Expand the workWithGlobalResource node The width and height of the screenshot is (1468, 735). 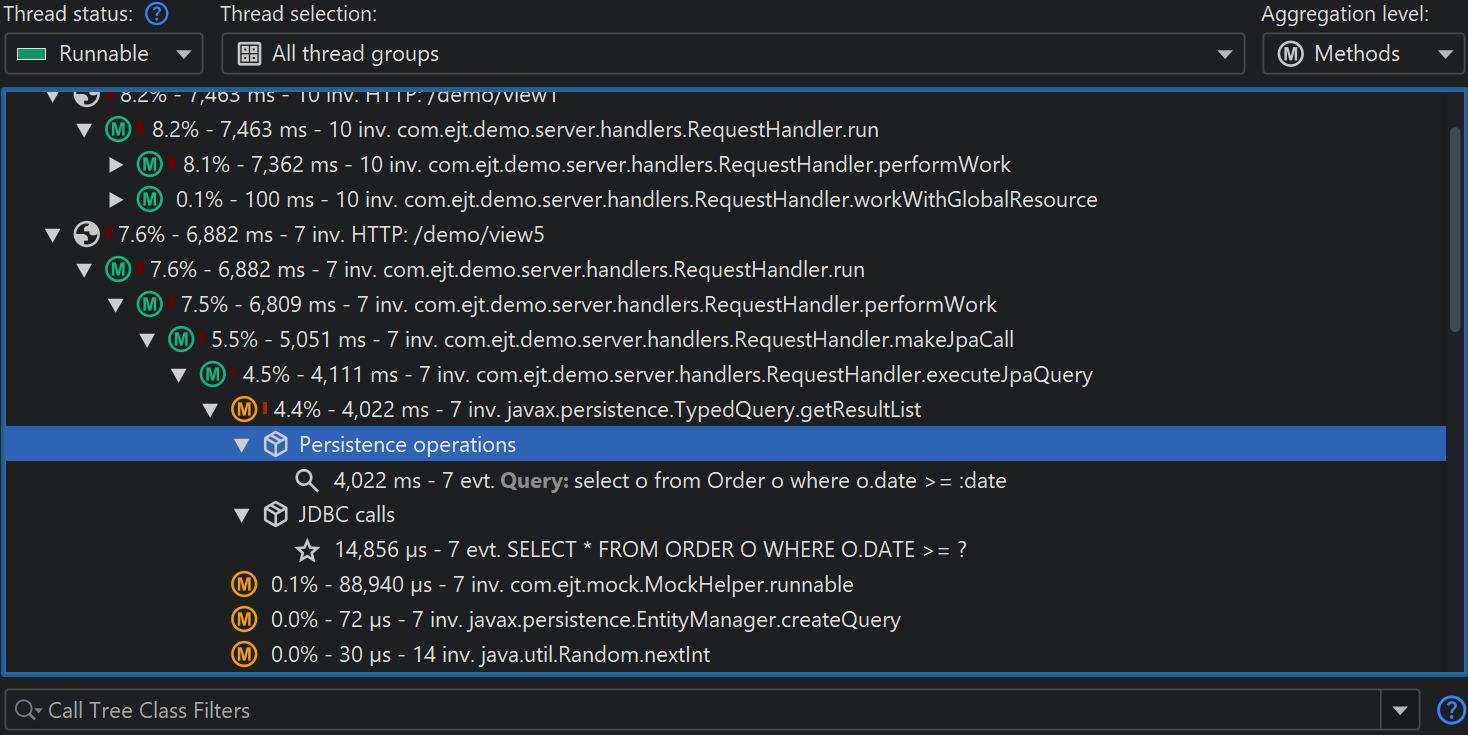click(x=117, y=200)
